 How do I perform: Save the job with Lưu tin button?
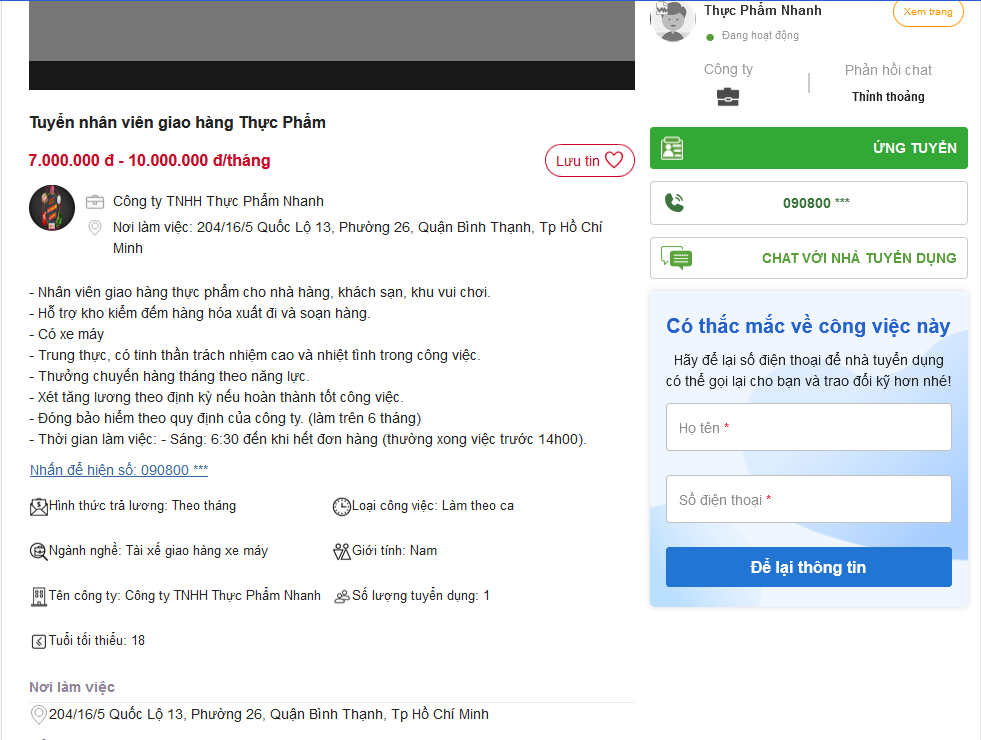589,160
